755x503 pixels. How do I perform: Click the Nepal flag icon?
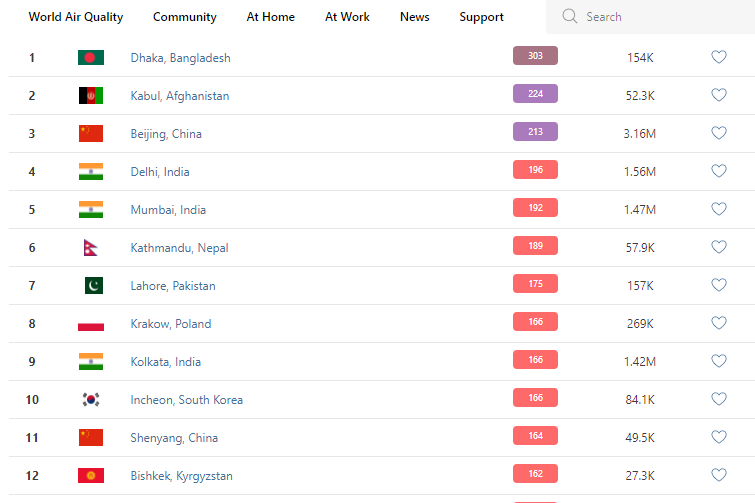click(91, 247)
